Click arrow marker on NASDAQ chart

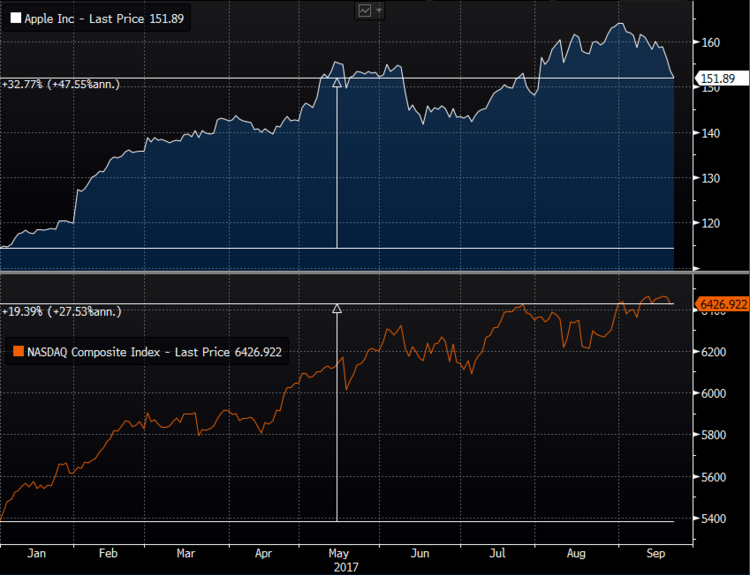[x=337, y=309]
